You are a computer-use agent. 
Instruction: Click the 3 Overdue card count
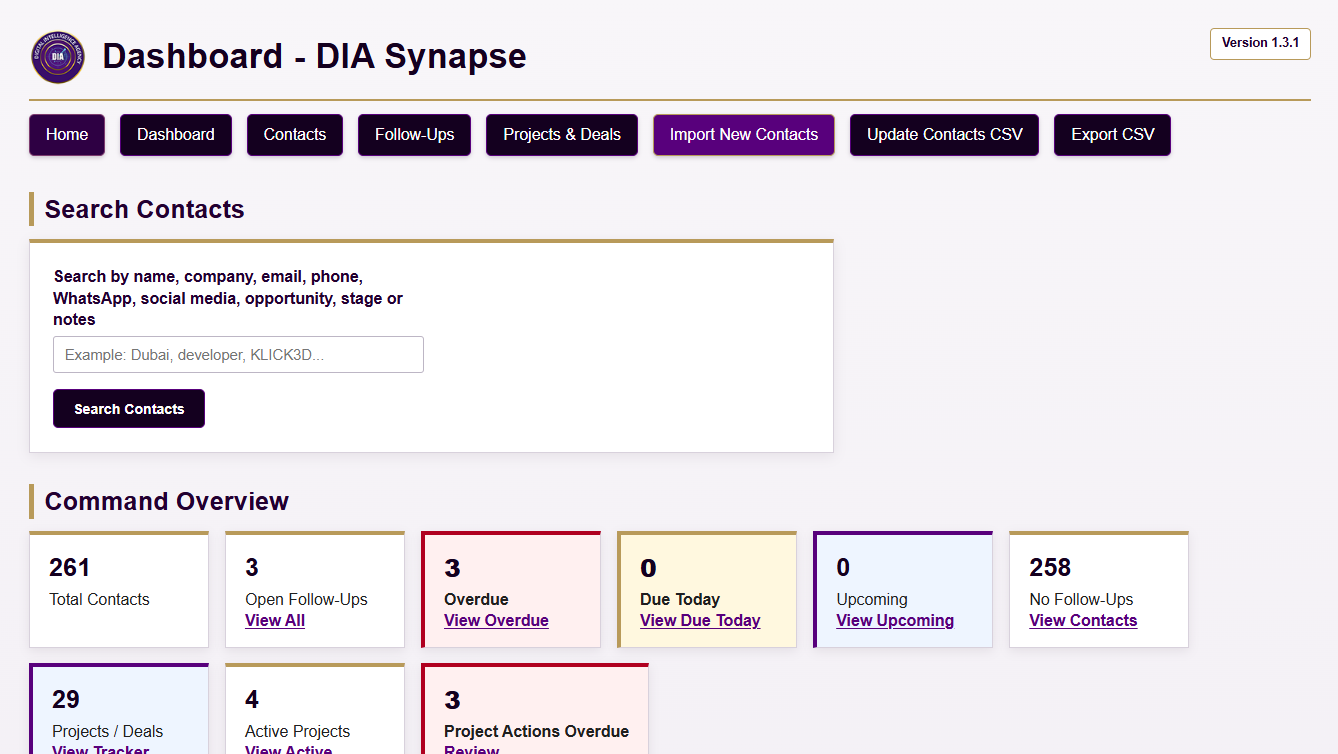tap(452, 568)
